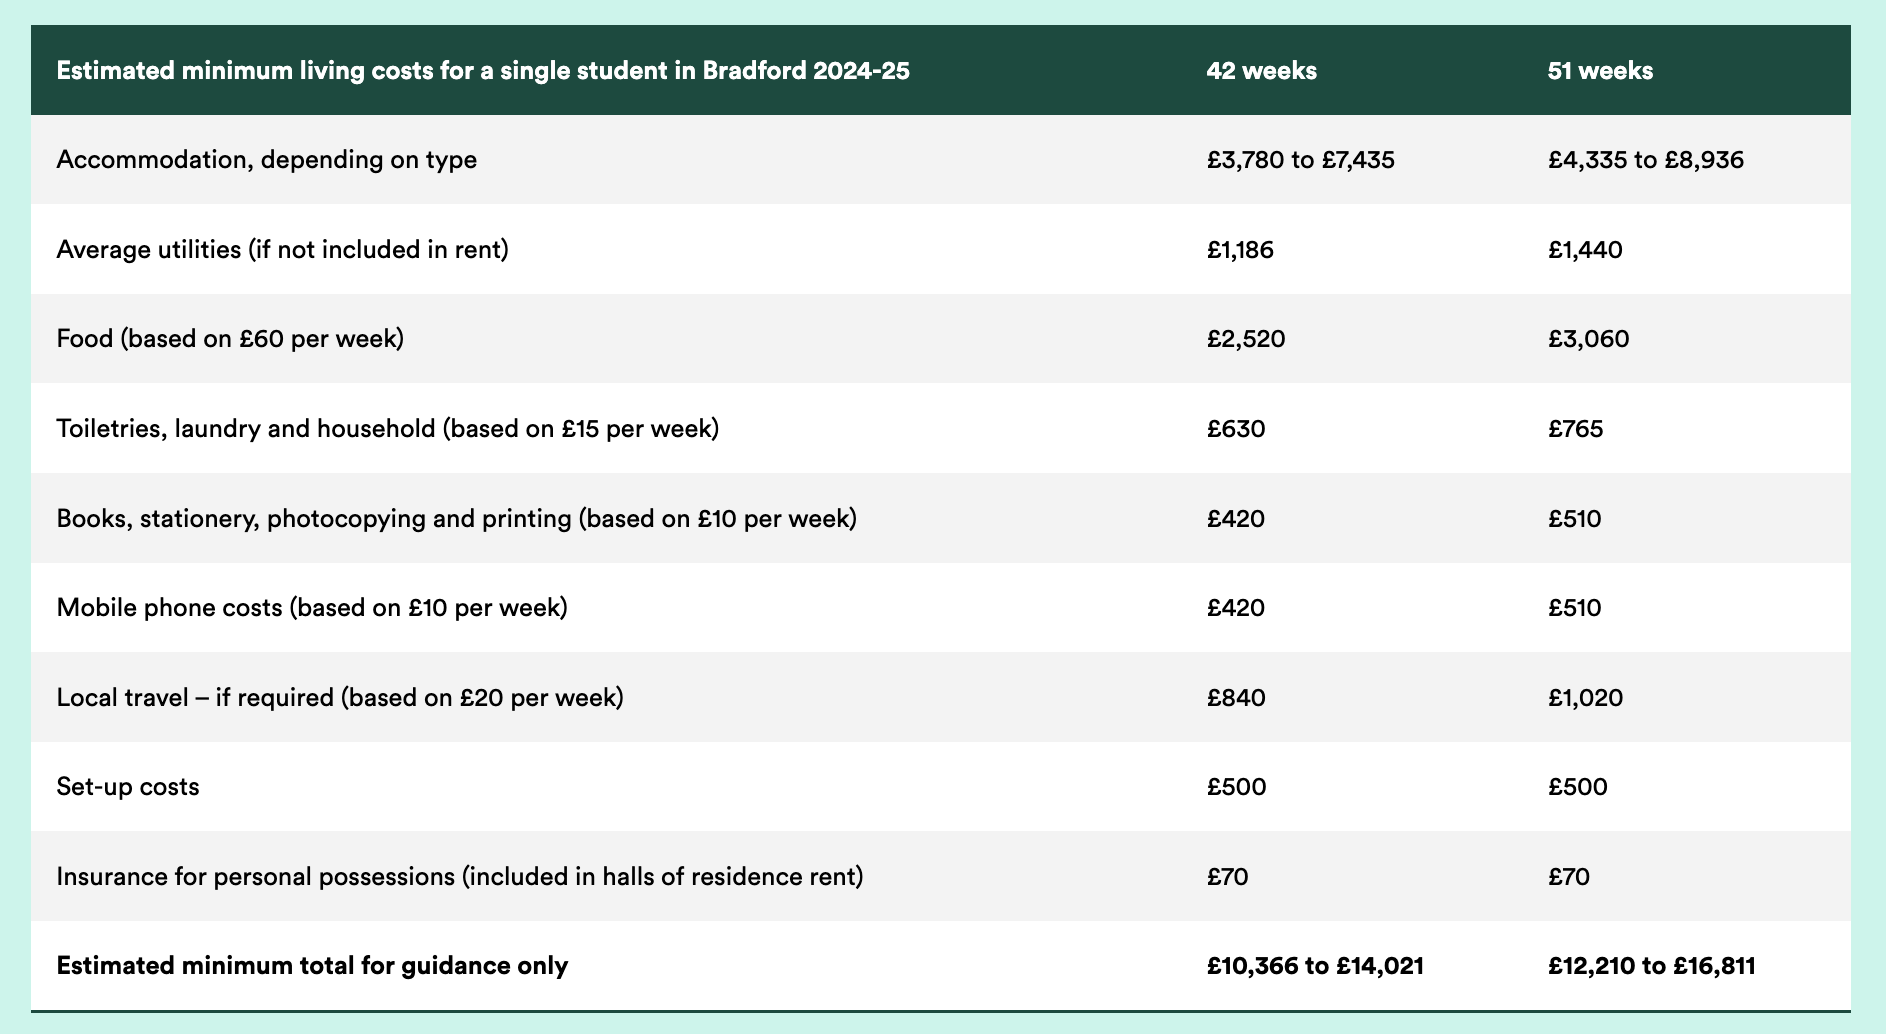This screenshot has width=1886, height=1034.
Task: Click the '42 weeks' column header
Action: pos(1261,71)
